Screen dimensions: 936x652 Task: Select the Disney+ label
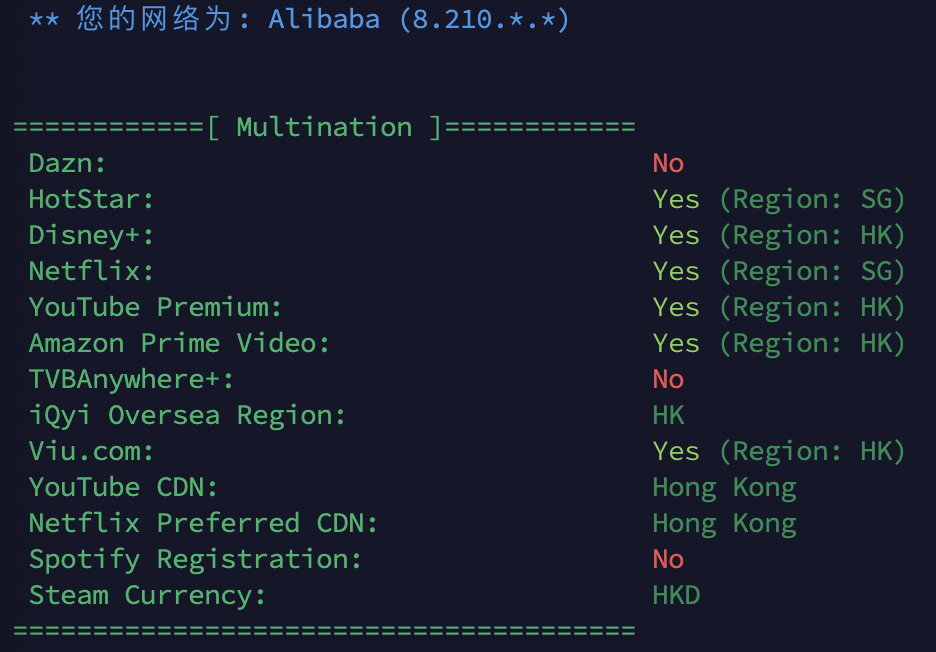pos(91,235)
